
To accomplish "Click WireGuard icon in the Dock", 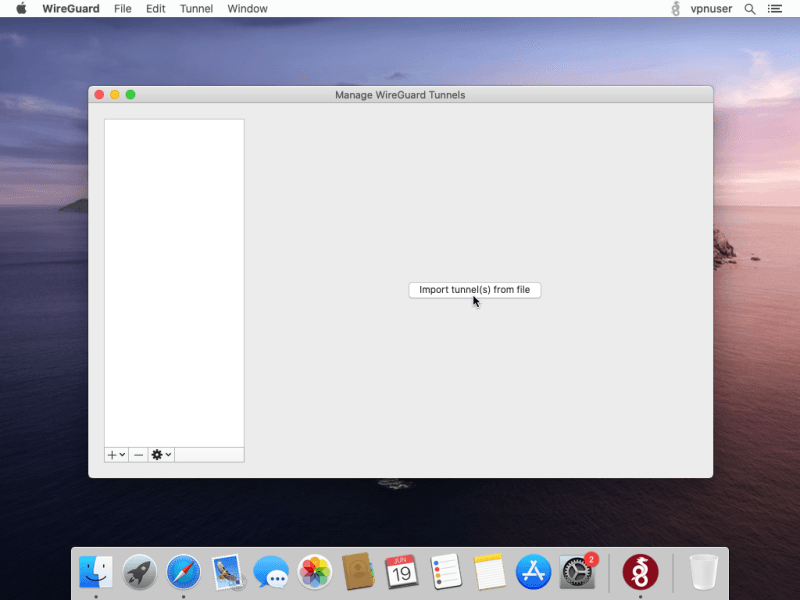I will pos(640,572).
